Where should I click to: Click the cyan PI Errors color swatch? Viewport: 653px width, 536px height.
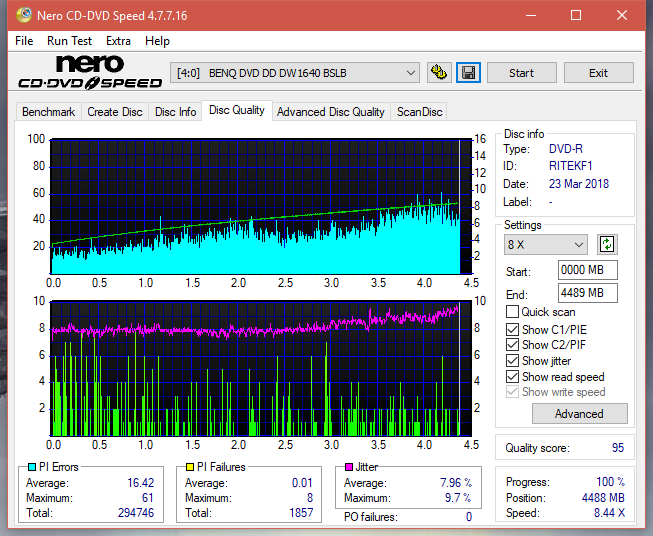32,467
